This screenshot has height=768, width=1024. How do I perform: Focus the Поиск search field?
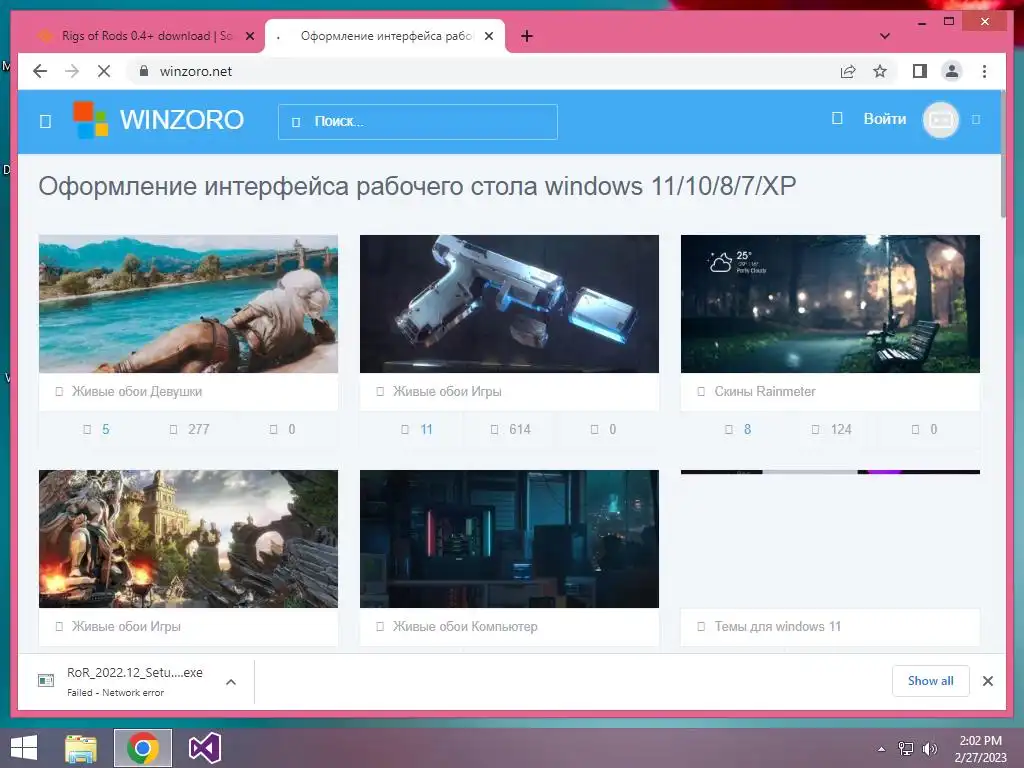coord(418,121)
